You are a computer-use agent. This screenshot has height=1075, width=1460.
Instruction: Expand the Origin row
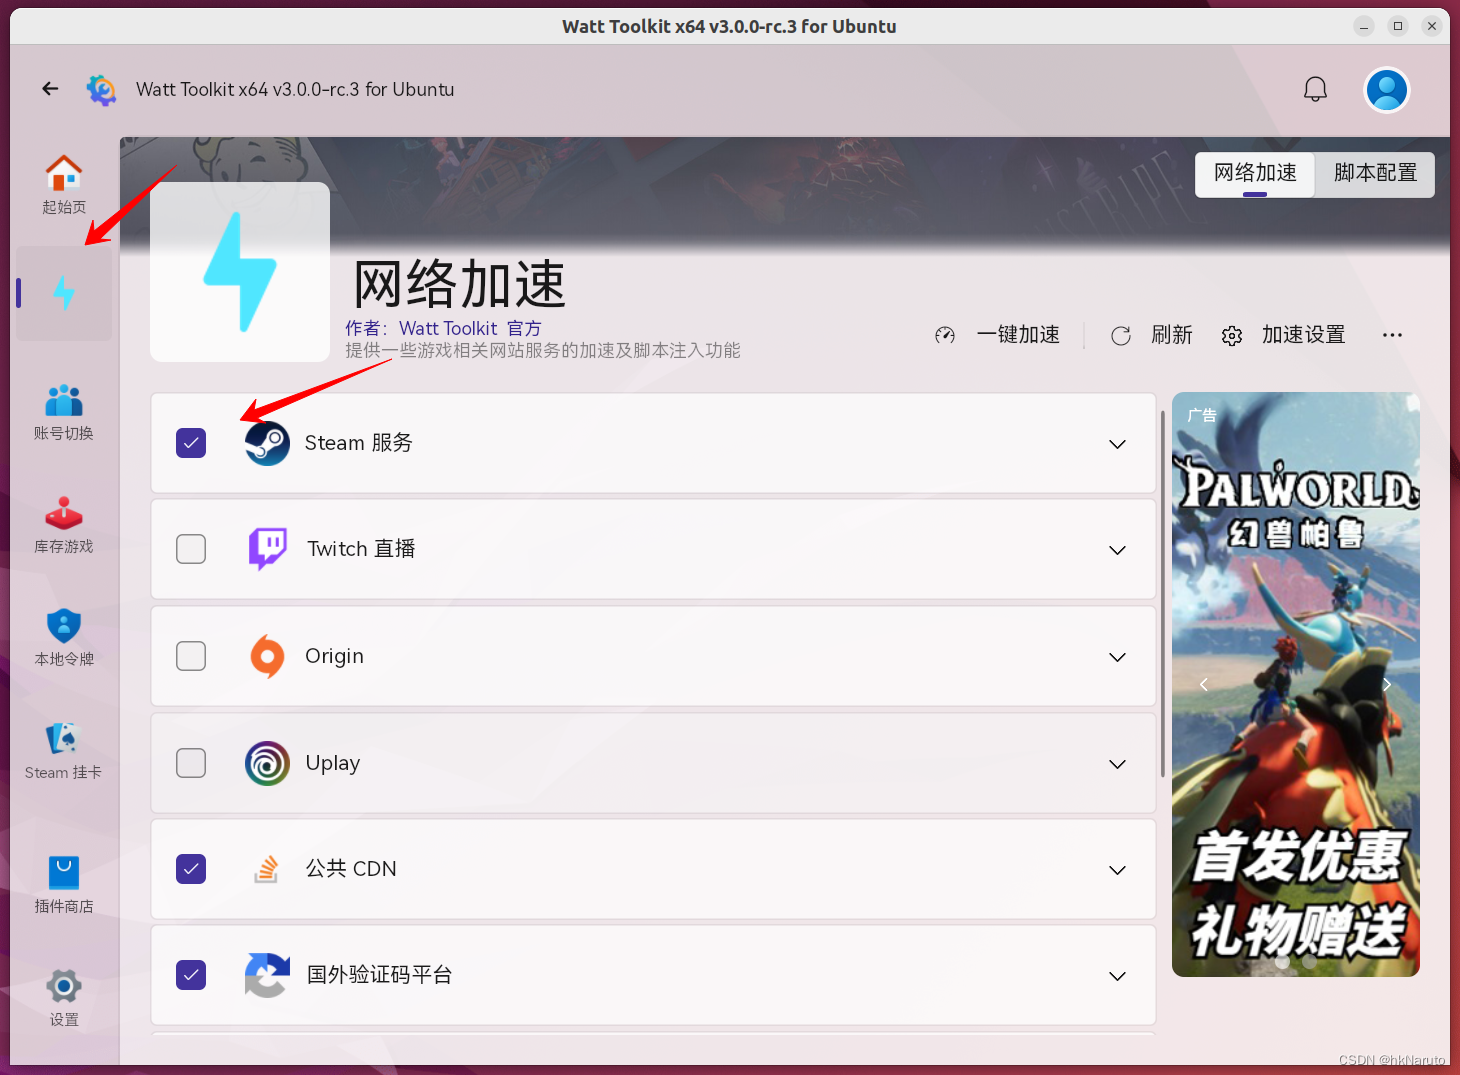click(1118, 657)
